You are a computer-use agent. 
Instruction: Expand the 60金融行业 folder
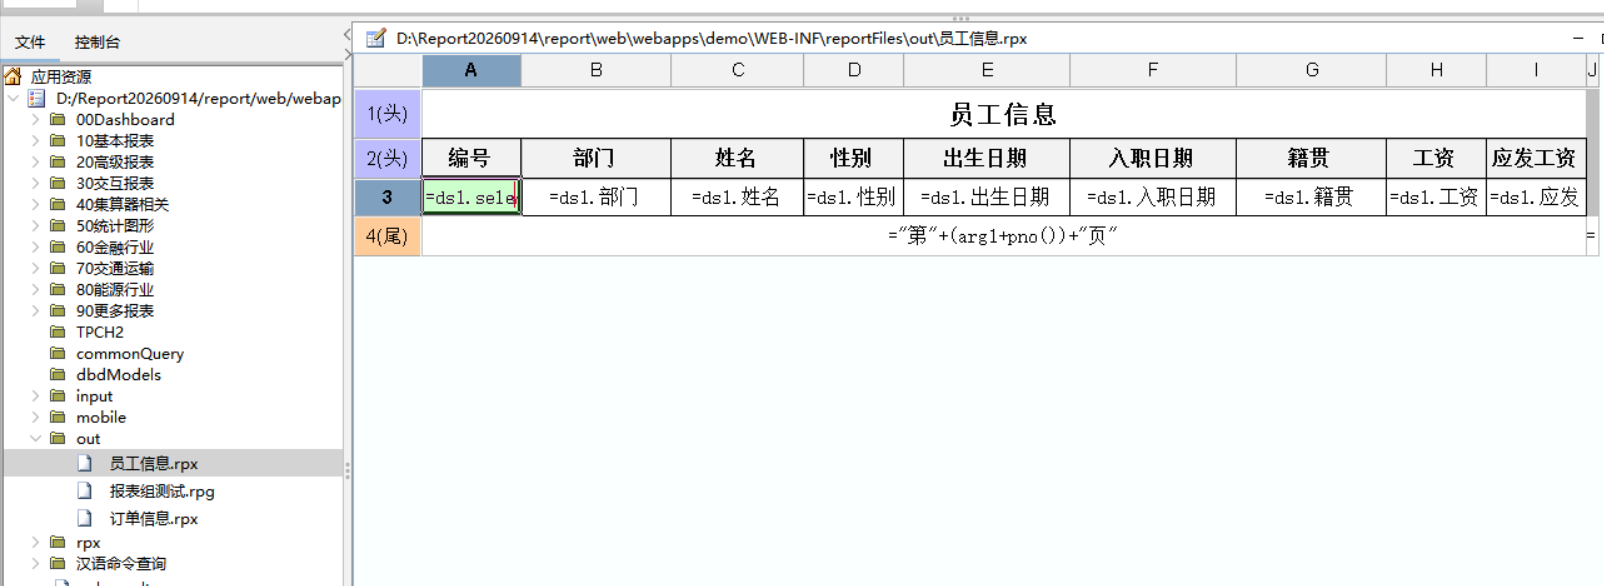[36, 247]
